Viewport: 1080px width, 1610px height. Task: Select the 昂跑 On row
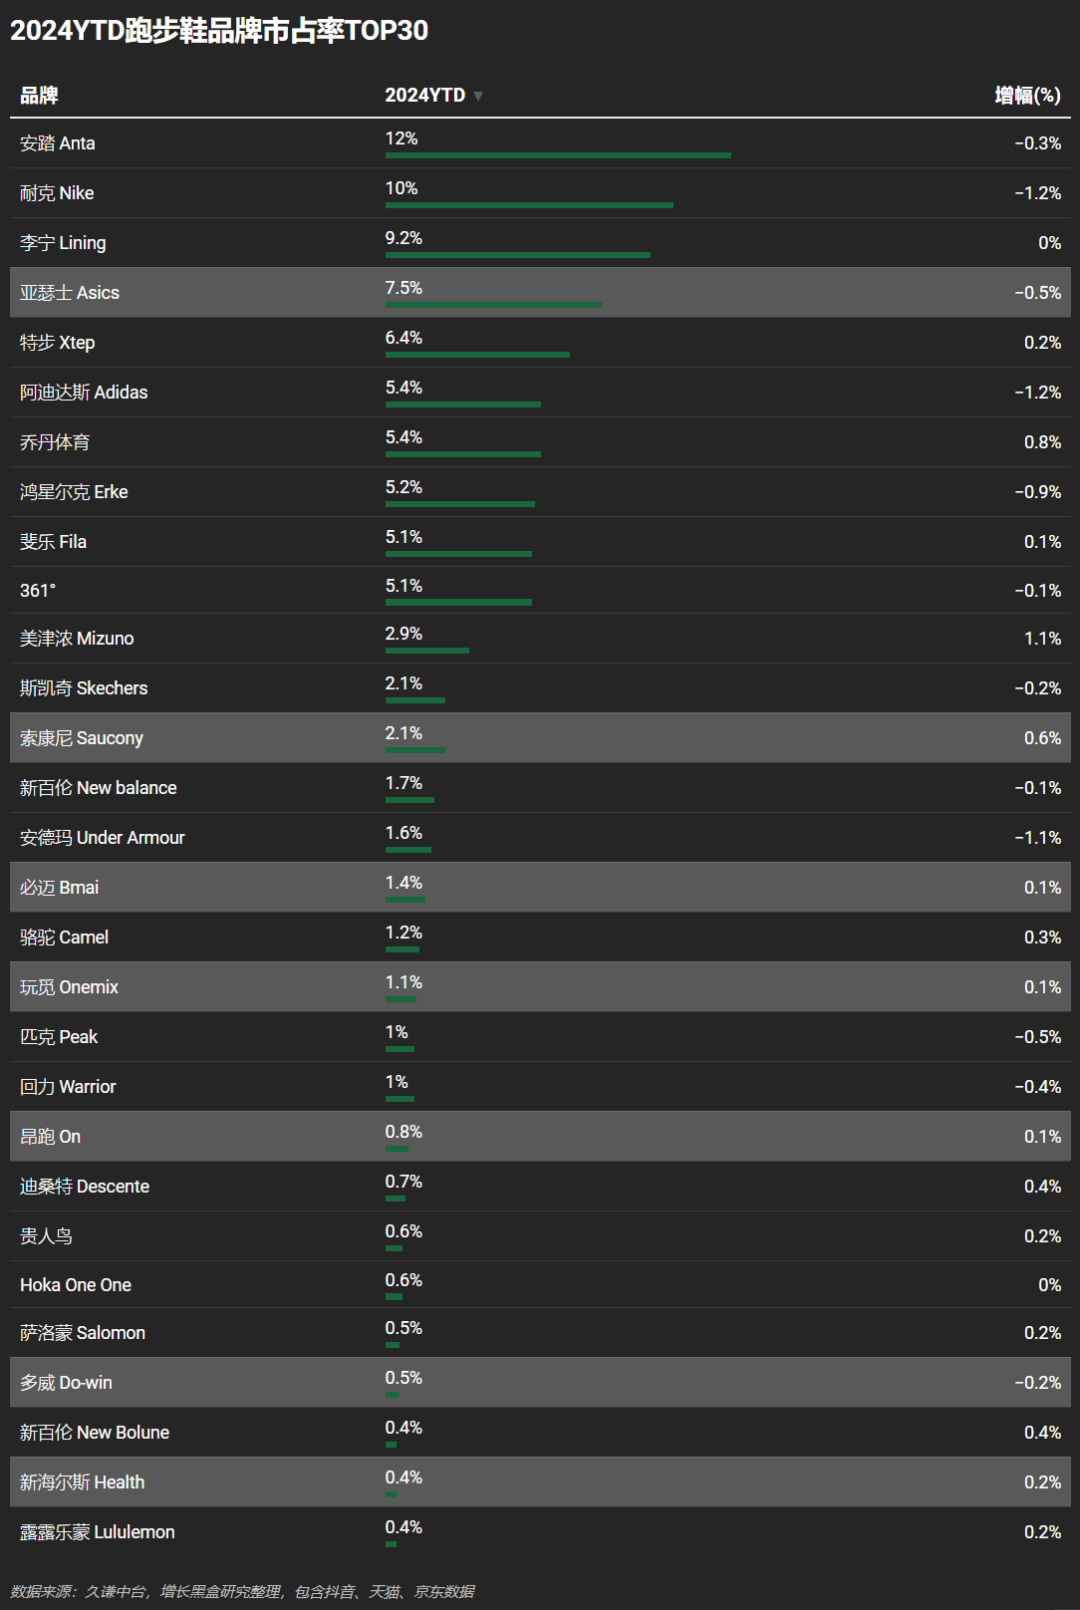pos(540,1136)
